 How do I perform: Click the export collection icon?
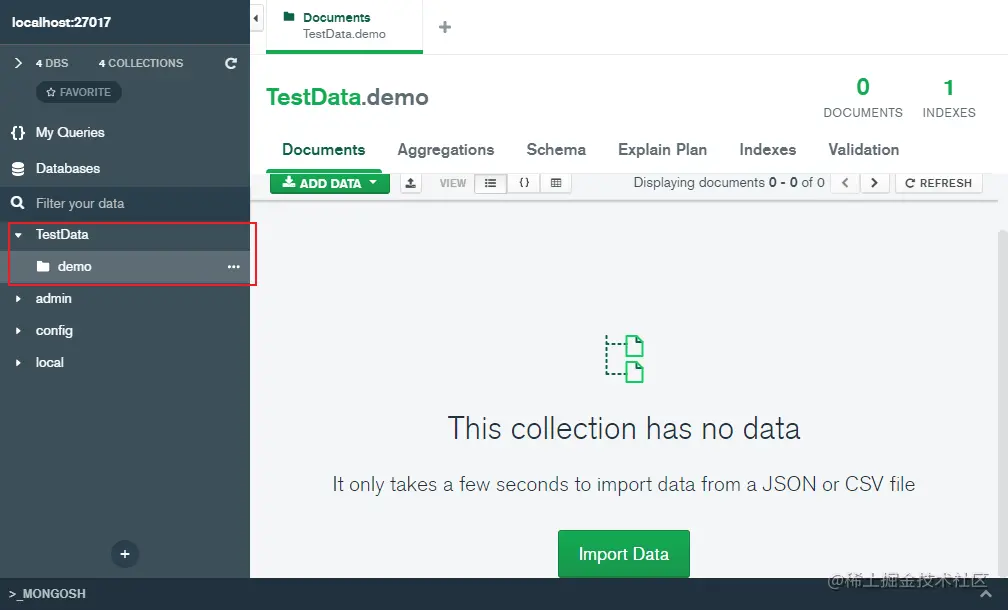411,183
